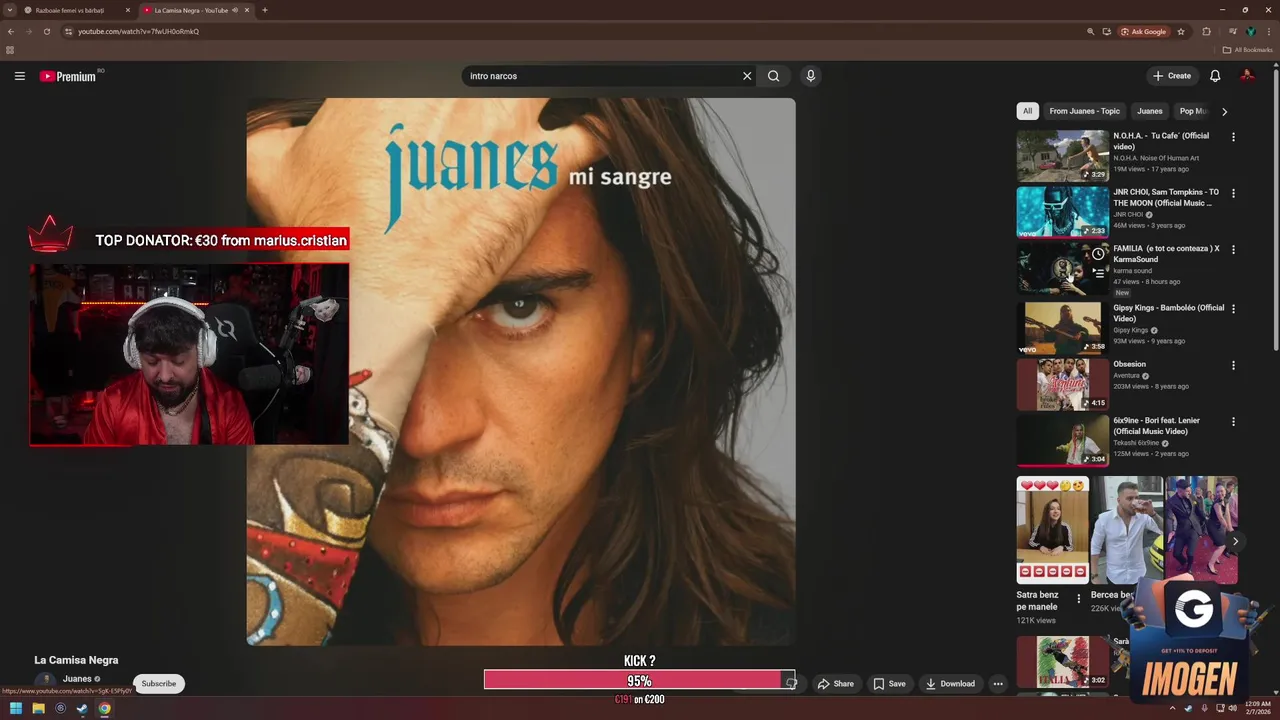Click the KICK 95% progress bar

click(x=639, y=680)
